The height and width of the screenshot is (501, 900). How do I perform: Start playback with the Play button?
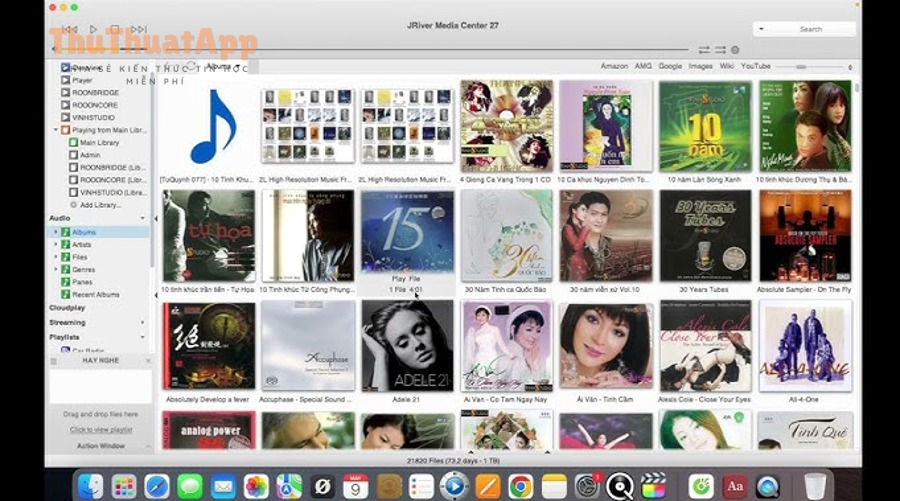[94, 29]
